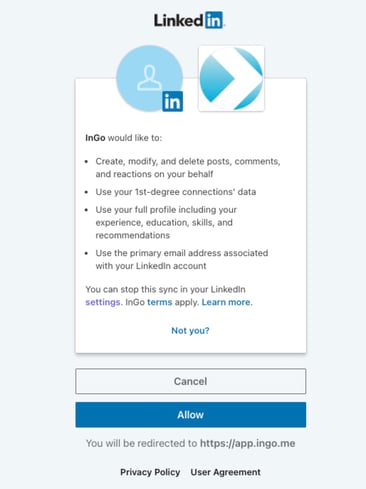Click the posts and comments permission text
Screen dimensions: 366x489
[x=188, y=167]
